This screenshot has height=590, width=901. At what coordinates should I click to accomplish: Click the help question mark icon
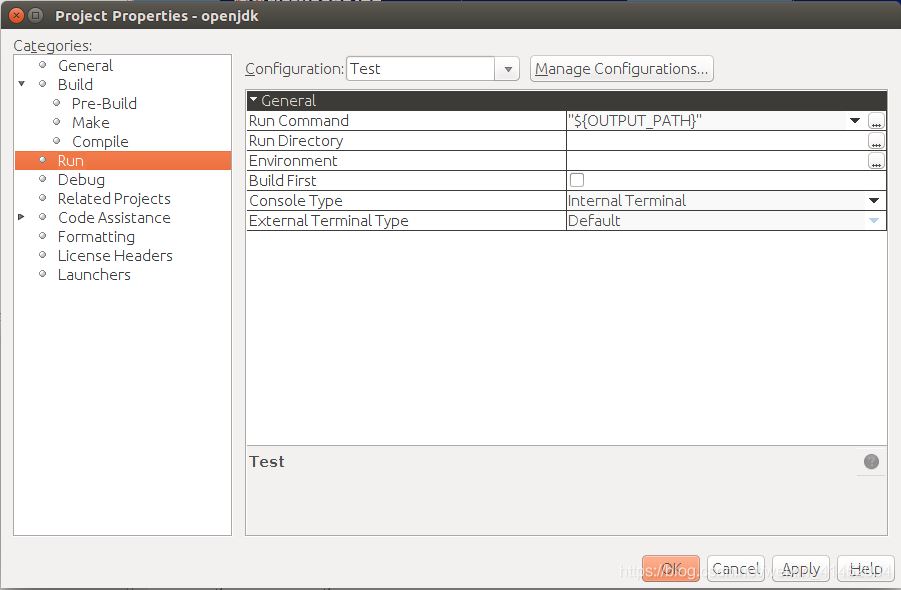[871, 461]
